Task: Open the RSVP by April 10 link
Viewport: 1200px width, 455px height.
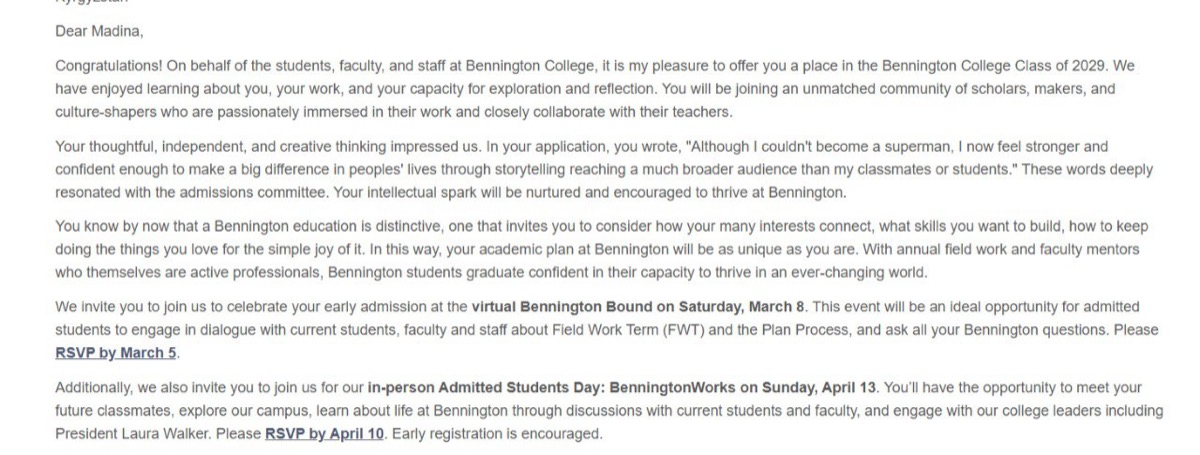Action: [x=324, y=434]
